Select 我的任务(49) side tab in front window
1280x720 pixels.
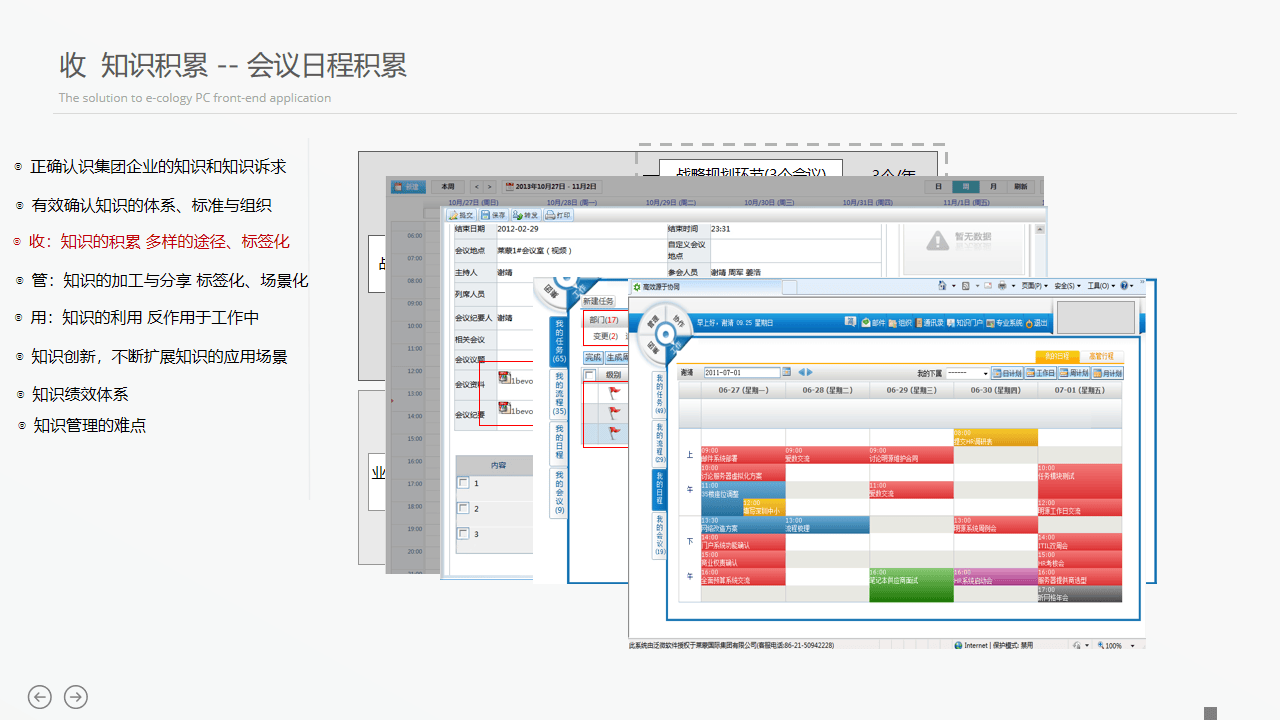pos(660,394)
